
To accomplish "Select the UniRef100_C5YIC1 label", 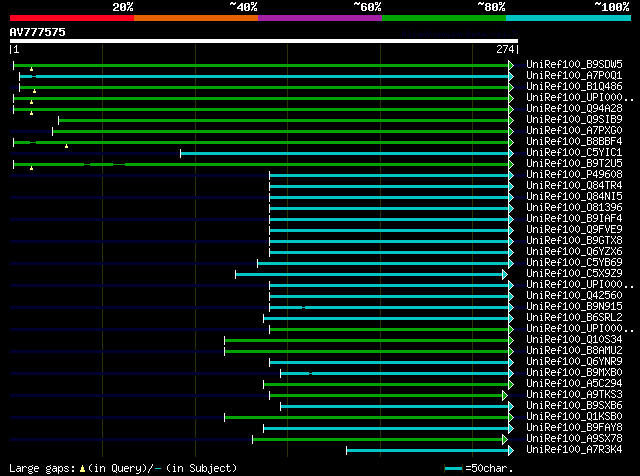I will click(x=574, y=152).
